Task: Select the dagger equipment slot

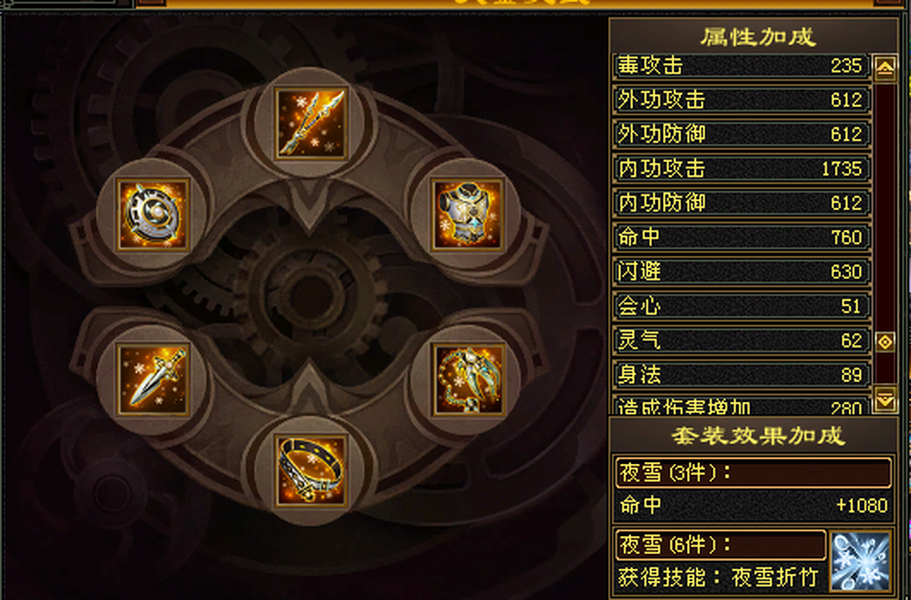Action: click(153, 380)
